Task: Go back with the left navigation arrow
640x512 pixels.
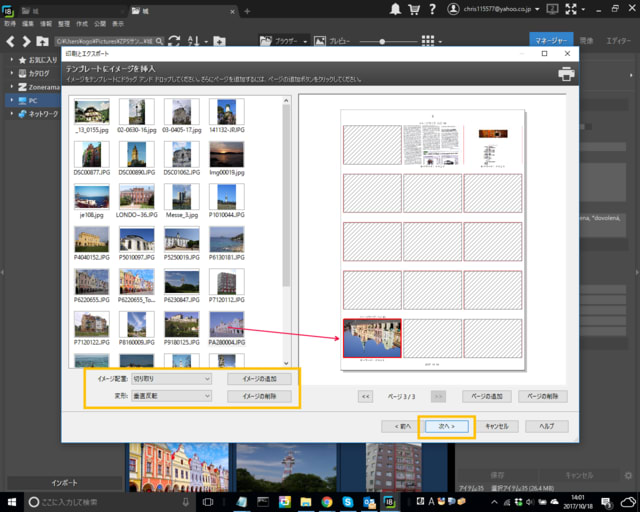Action: [x=9, y=41]
